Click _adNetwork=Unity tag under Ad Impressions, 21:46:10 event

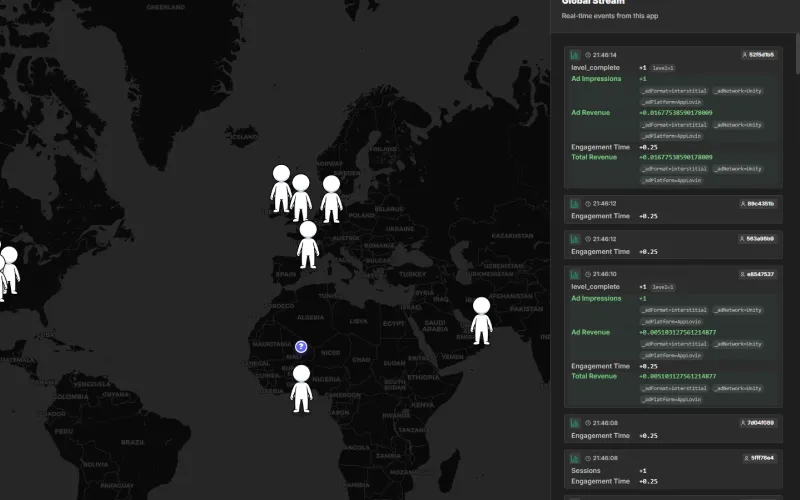[x=738, y=310]
